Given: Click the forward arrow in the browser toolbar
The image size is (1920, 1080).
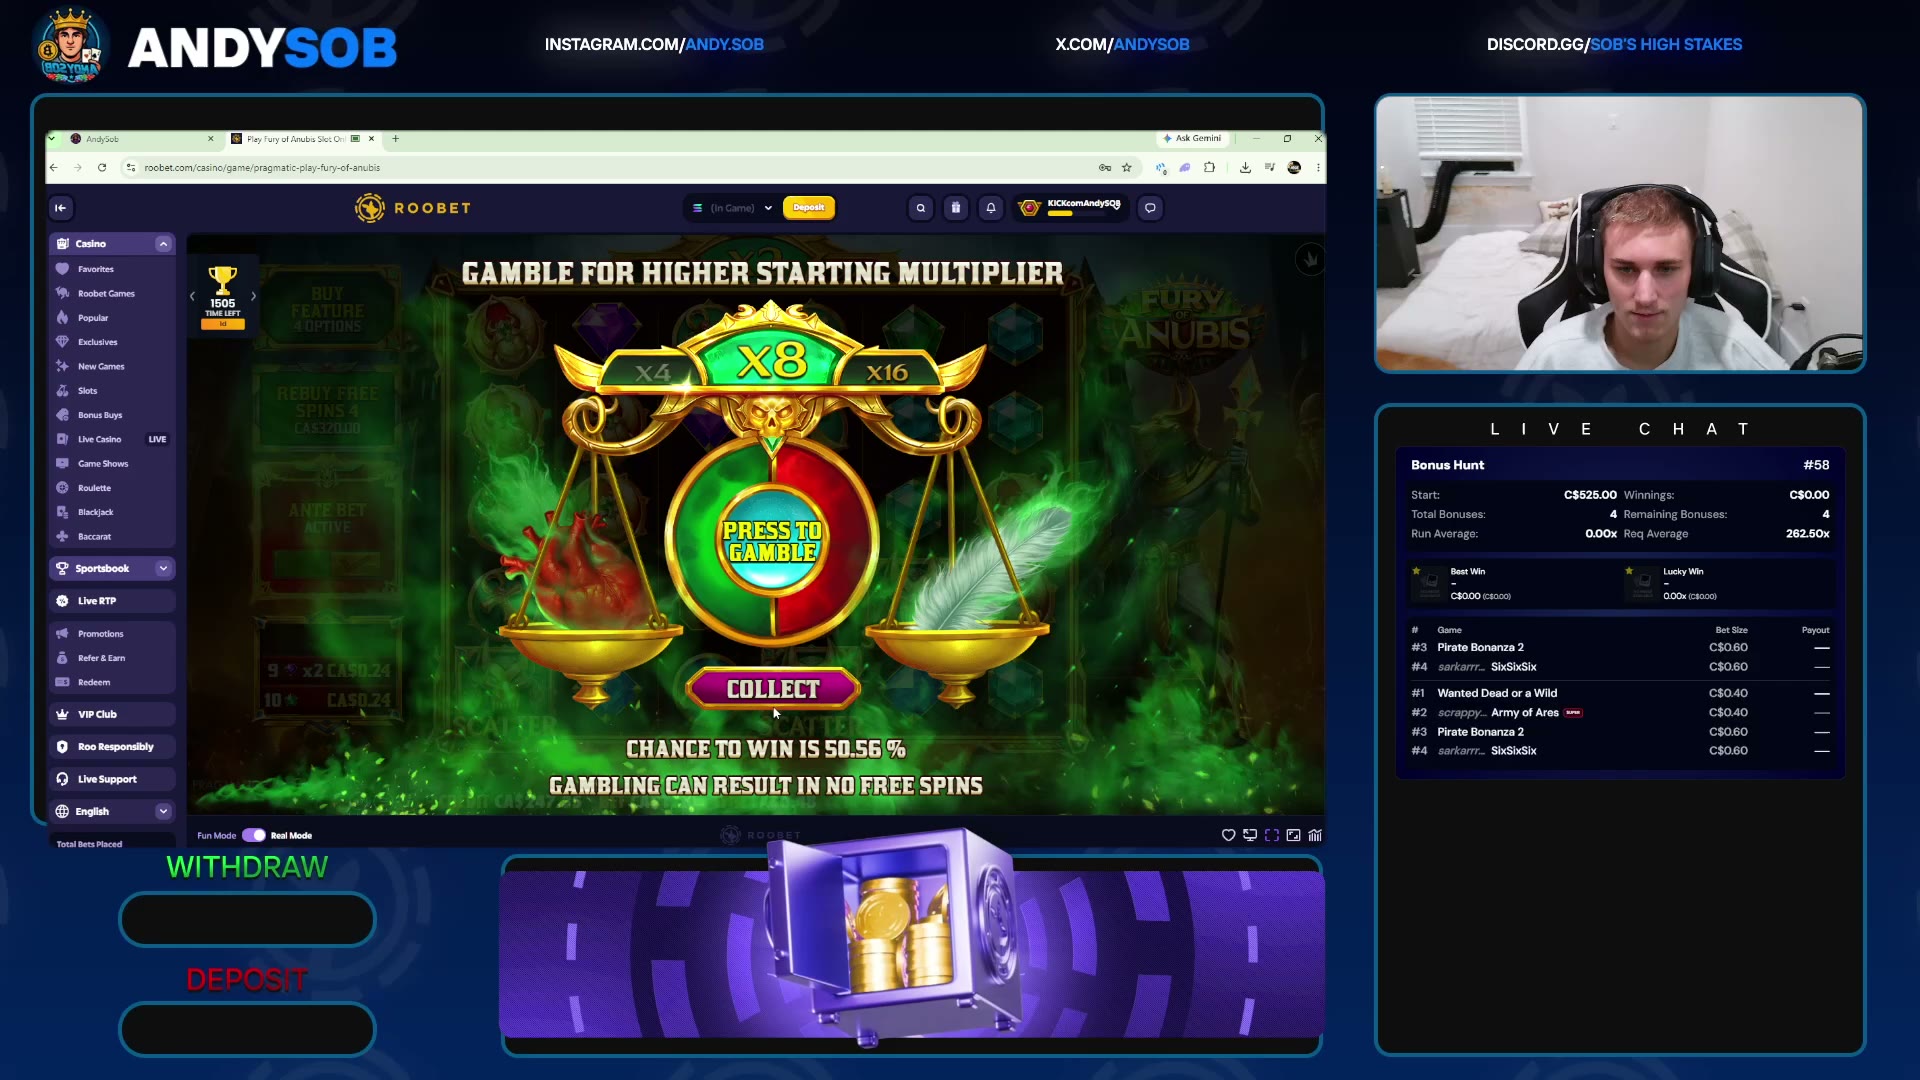Looking at the screenshot, I should click(x=78, y=168).
